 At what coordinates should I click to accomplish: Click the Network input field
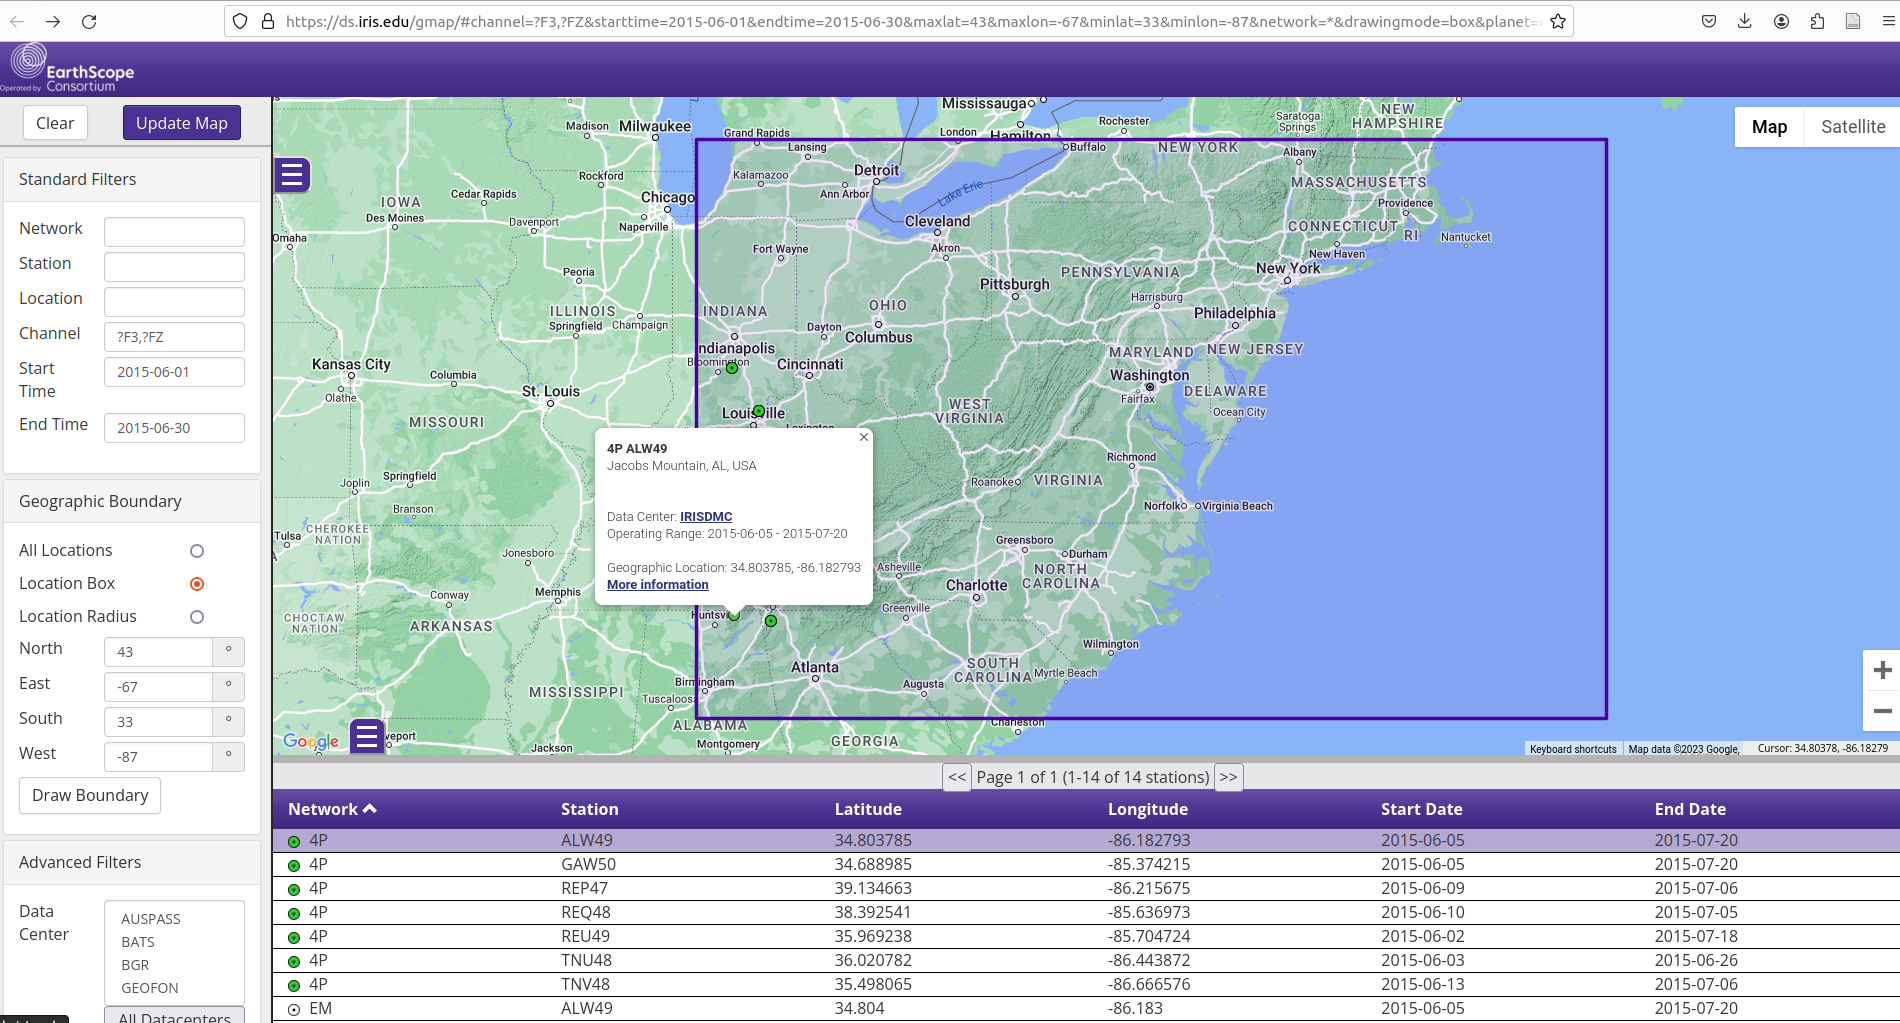(x=174, y=232)
